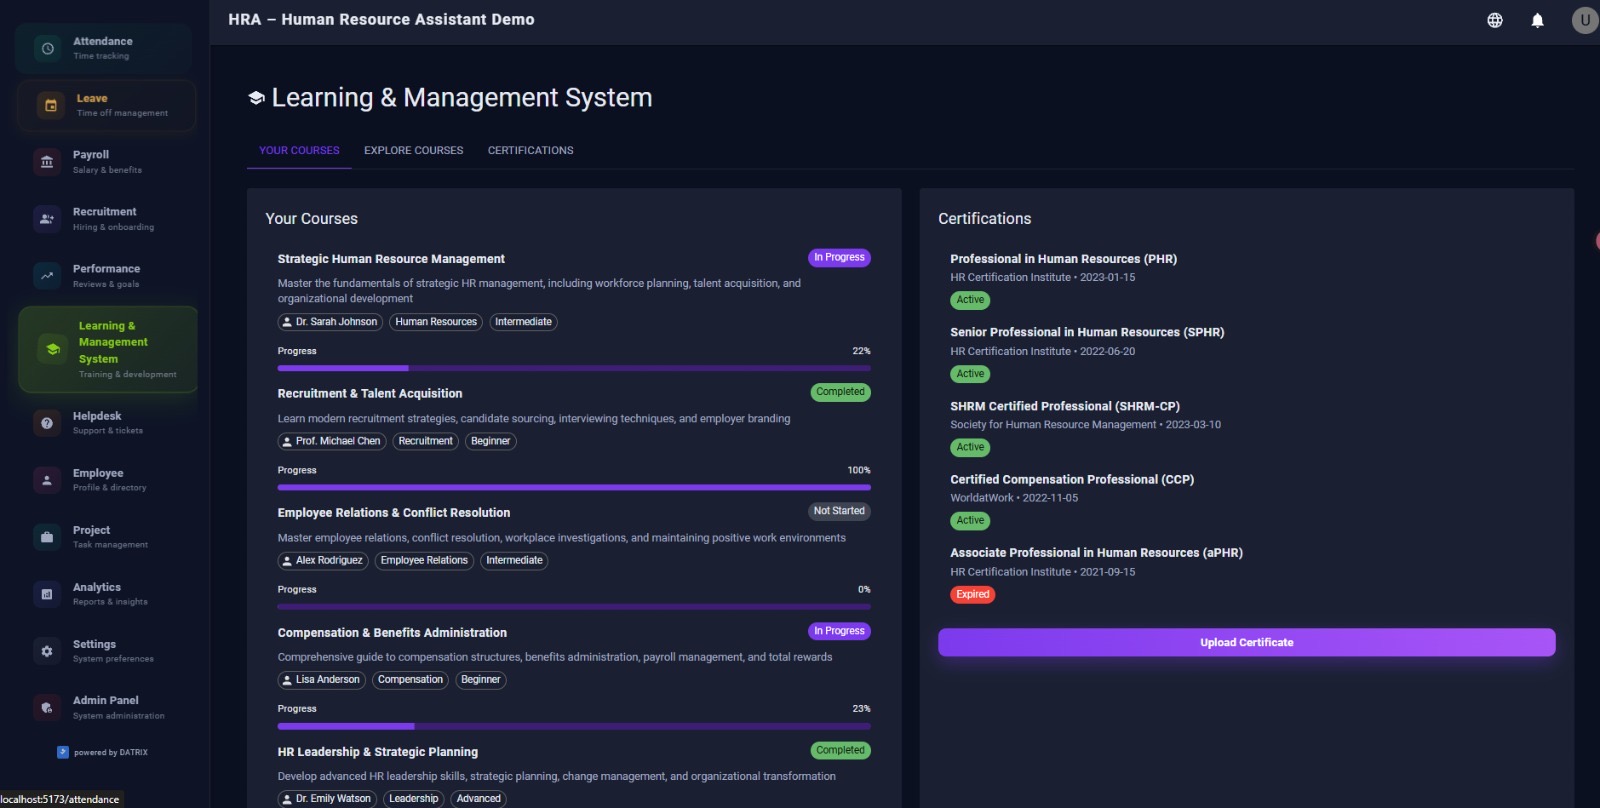Click the Expired badge on aPHR certification
This screenshot has width=1600, height=808.
pyautogui.click(x=972, y=595)
